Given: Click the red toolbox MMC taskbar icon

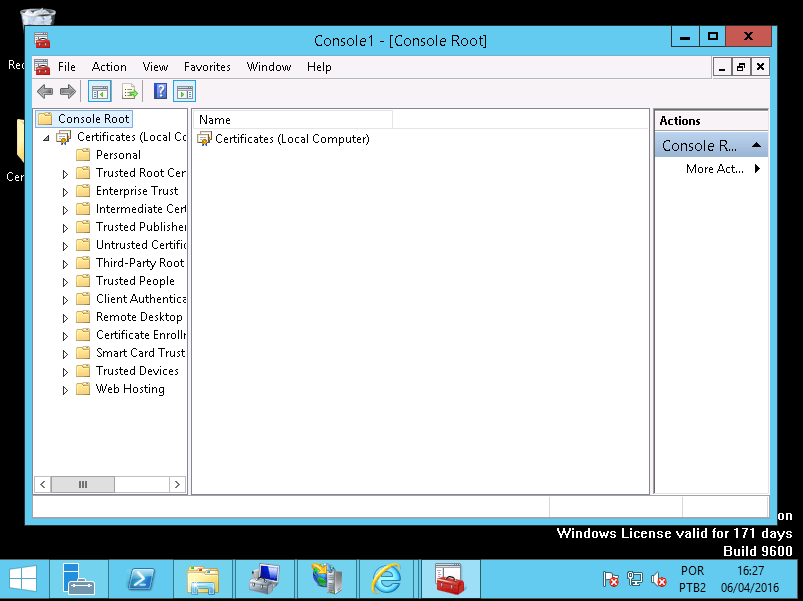Looking at the screenshot, I should click(x=449, y=578).
